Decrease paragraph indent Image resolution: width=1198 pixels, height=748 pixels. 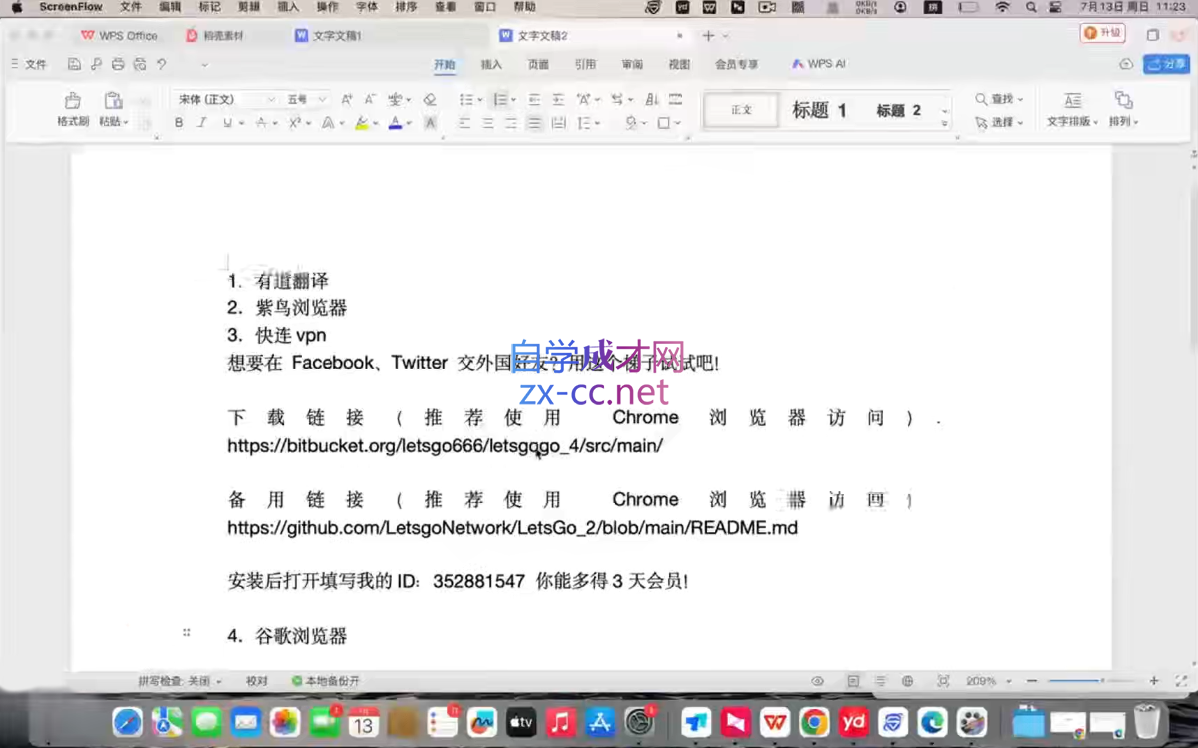coord(534,99)
